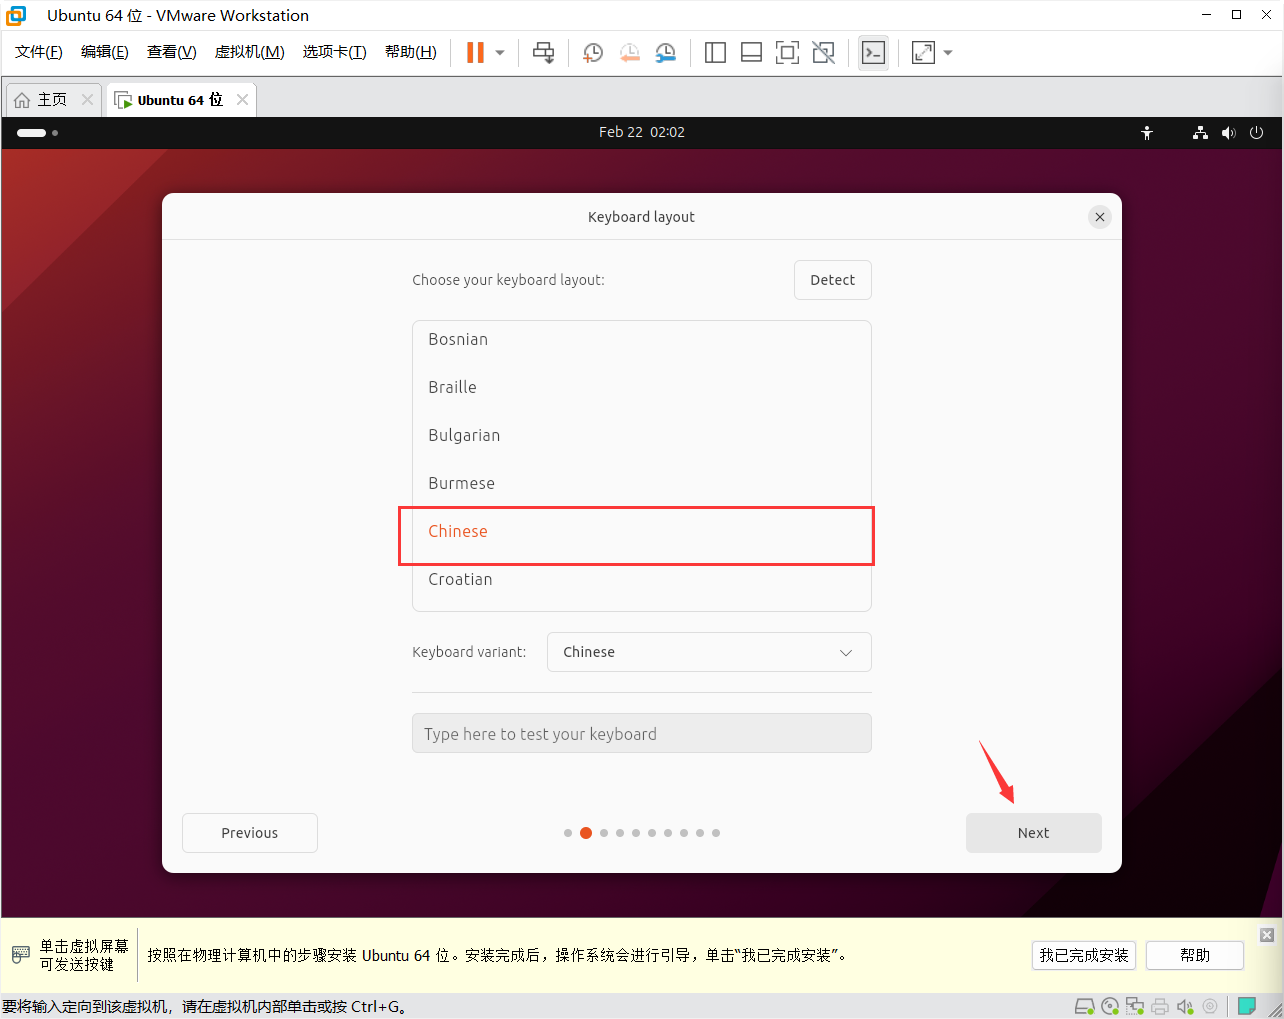This screenshot has width=1284, height=1019.
Task: Select Burmese keyboard layout
Action: pyautogui.click(x=642, y=483)
